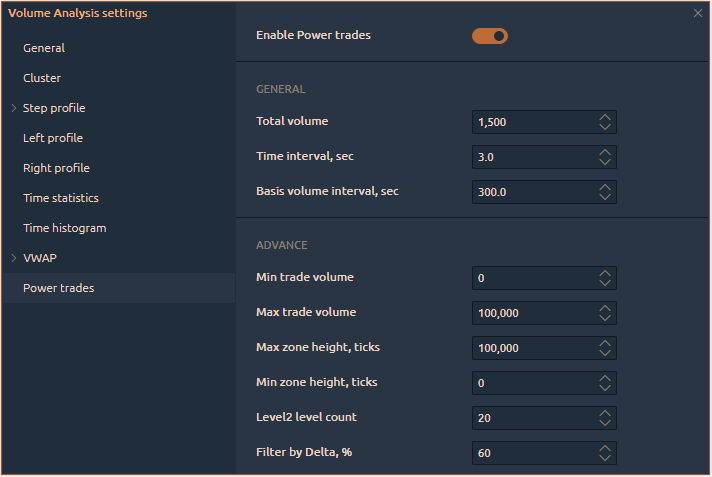
Task: Increase Basis volume interval value
Action: (x=605, y=187)
